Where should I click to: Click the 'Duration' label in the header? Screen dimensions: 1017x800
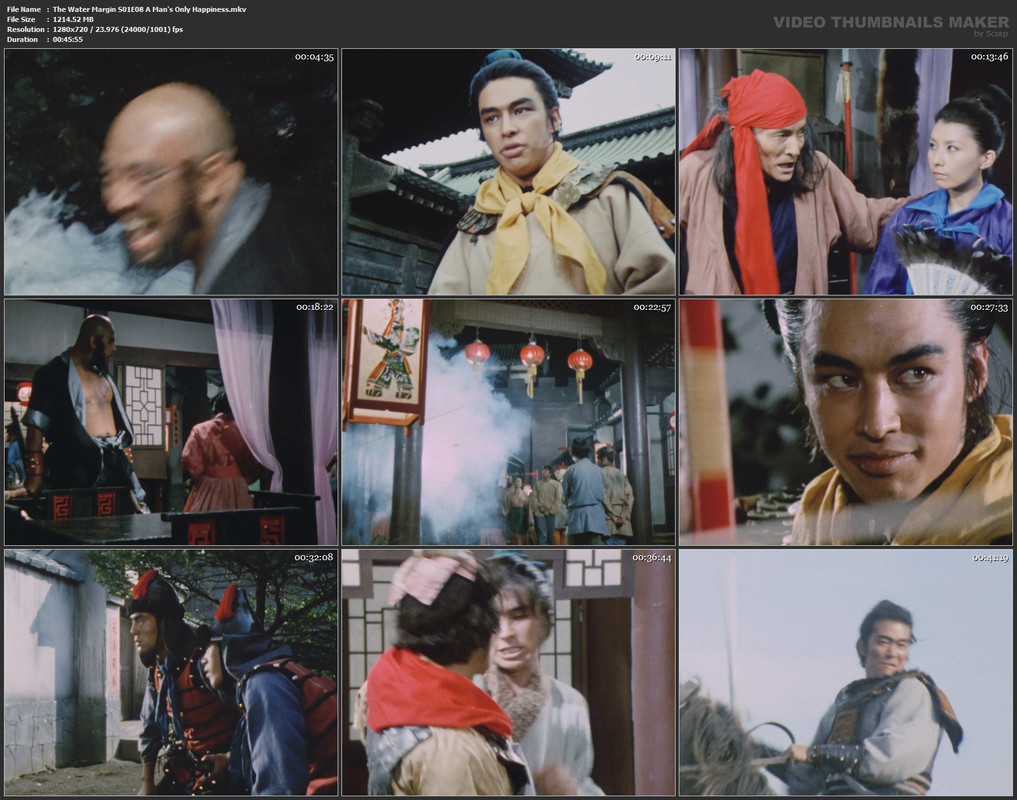(22, 40)
